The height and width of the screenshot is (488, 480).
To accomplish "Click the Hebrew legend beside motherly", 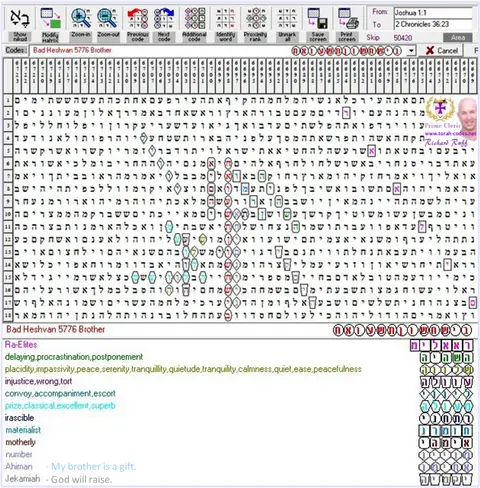I will tap(446, 442).
